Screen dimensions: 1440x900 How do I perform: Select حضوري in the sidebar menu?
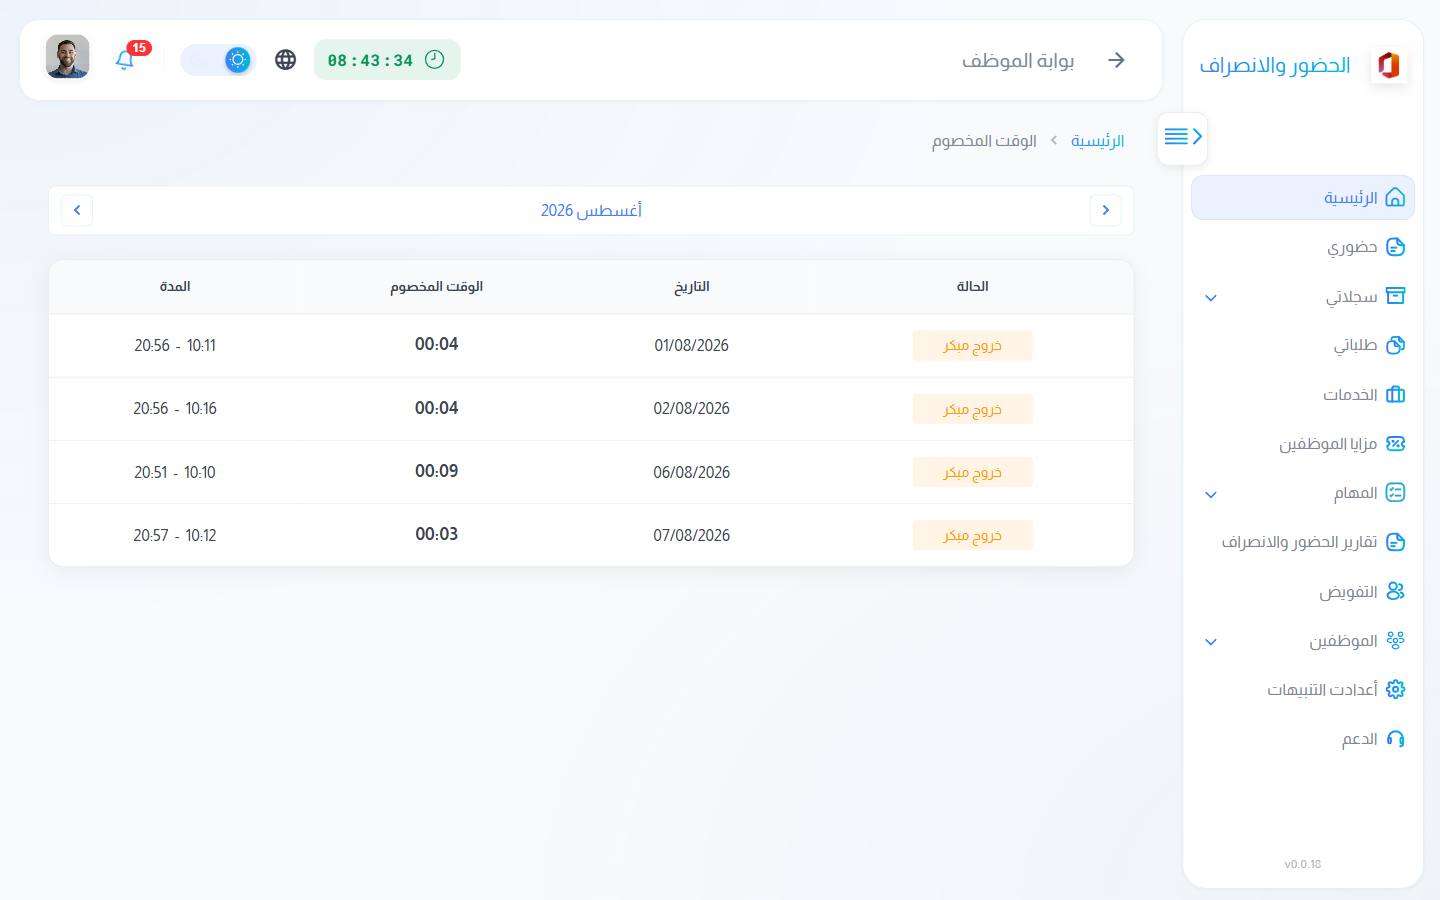[x=1303, y=247]
